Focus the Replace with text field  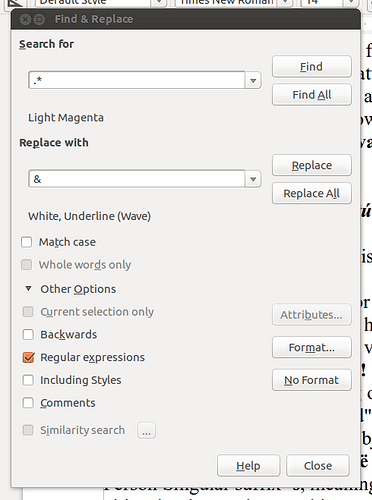(x=137, y=179)
